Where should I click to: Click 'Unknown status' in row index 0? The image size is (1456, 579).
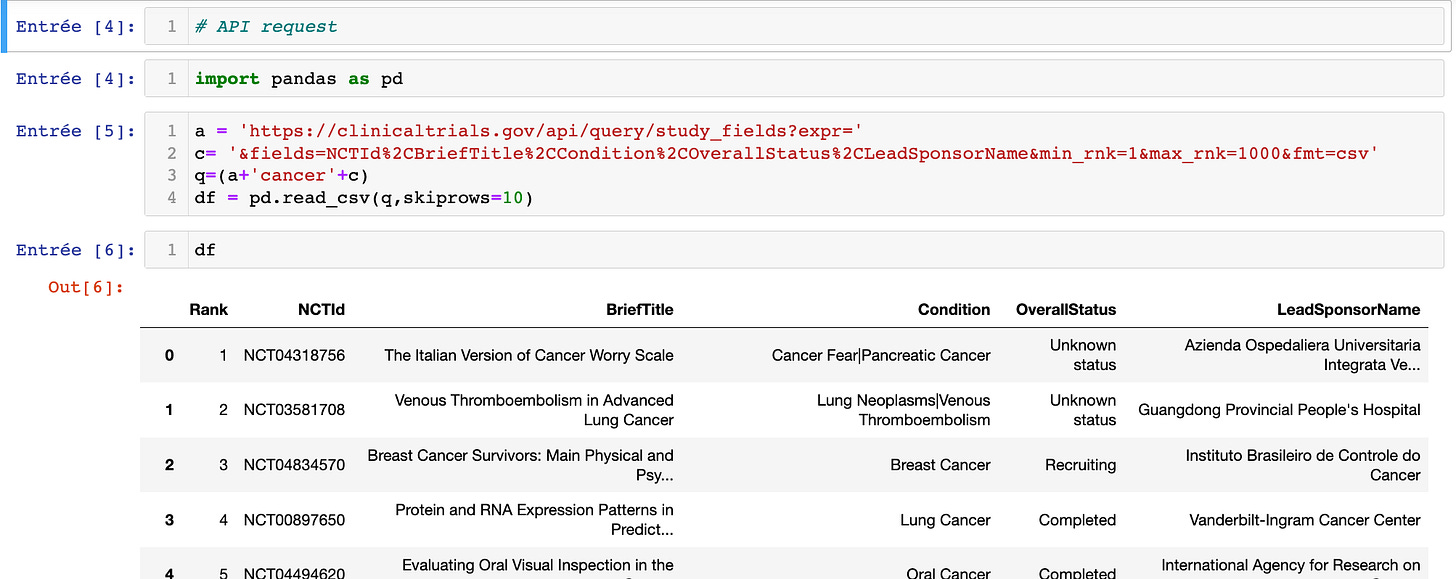1083,355
